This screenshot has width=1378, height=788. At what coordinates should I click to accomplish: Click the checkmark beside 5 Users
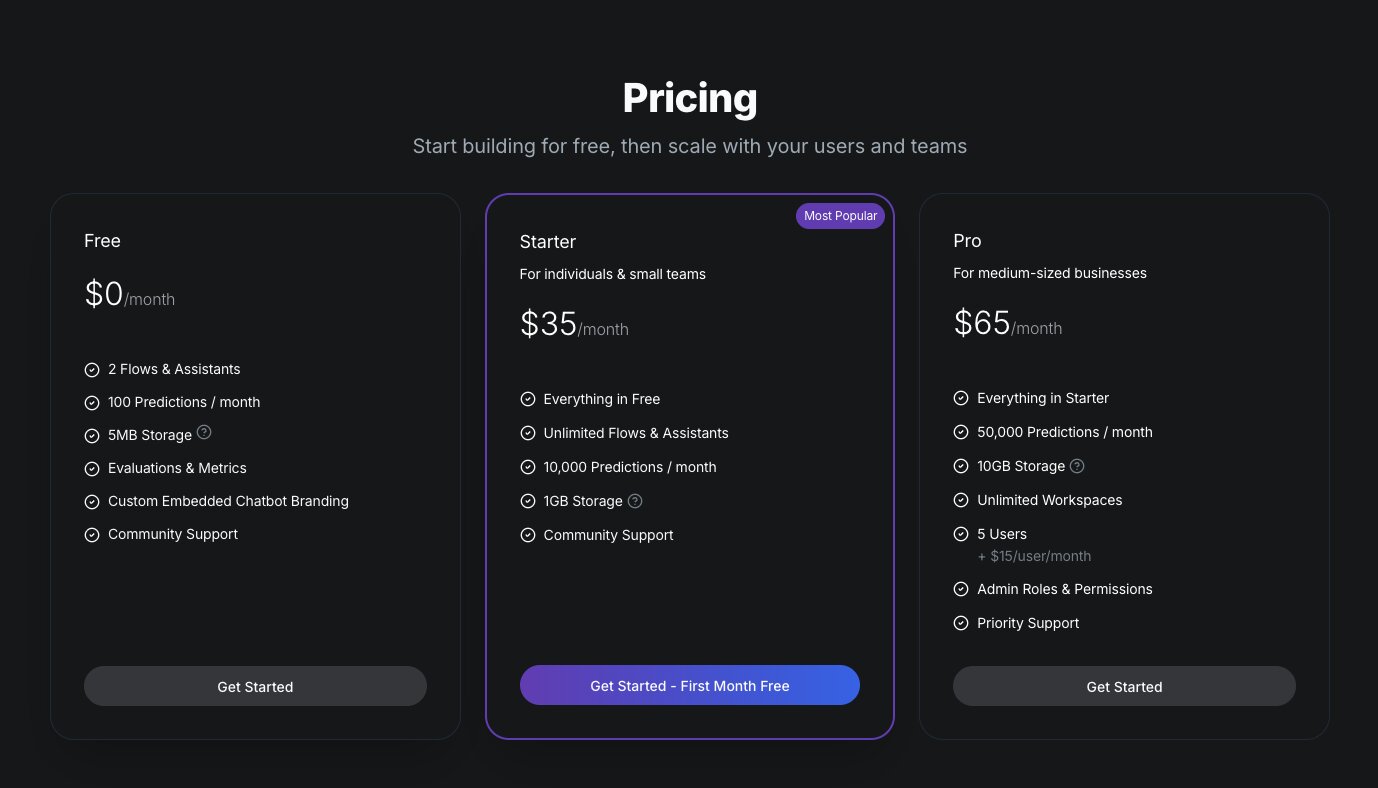(961, 534)
